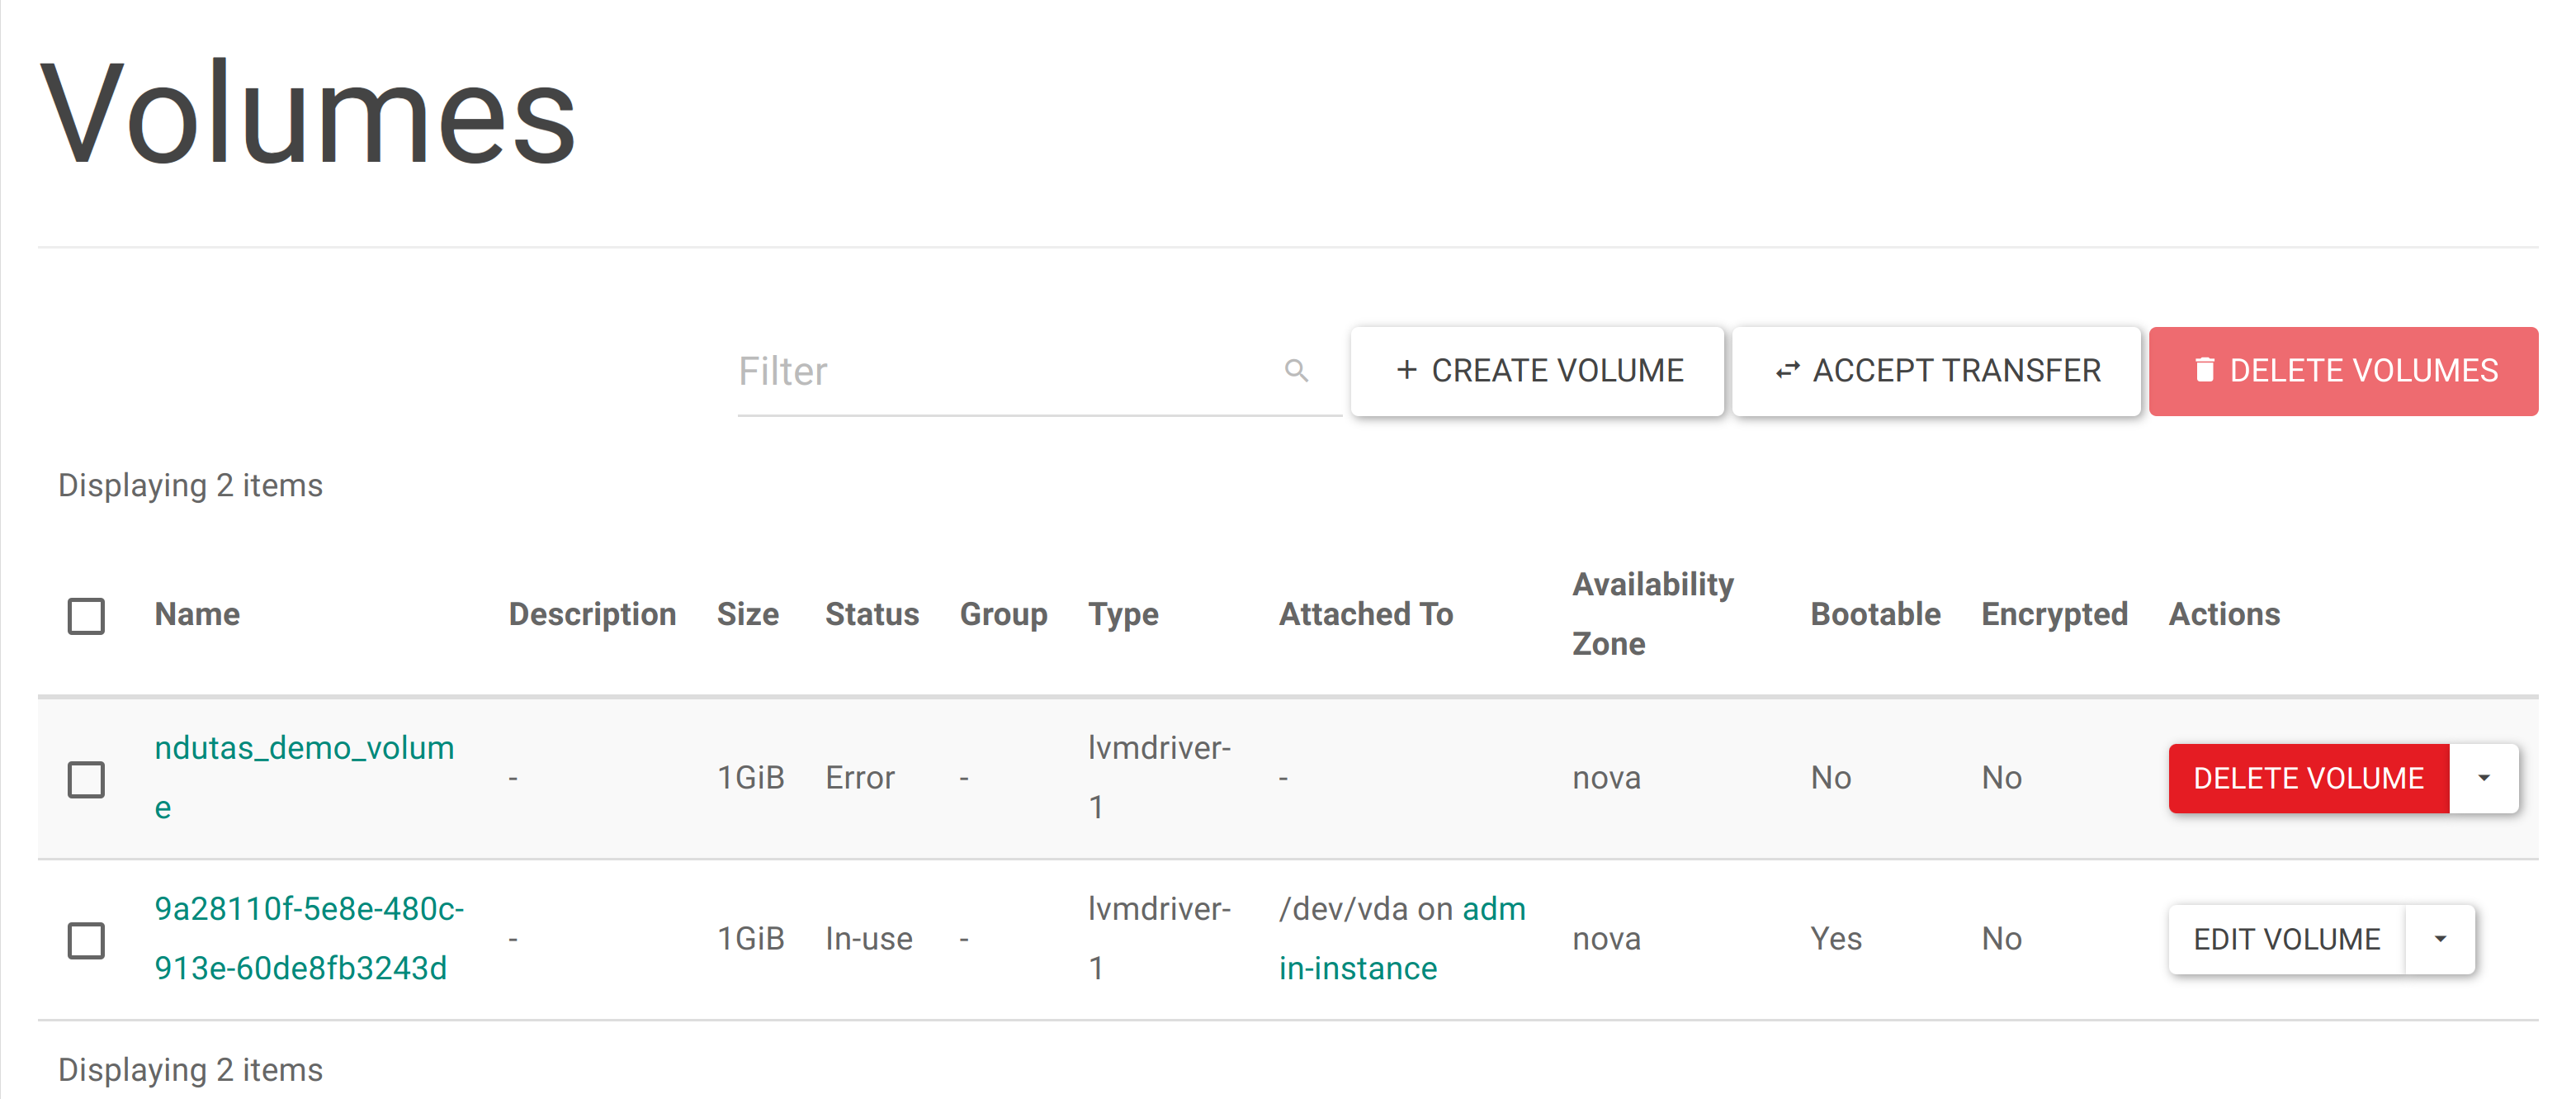Viewport: 2576px width, 1099px height.
Task: Select the checkbox for volume 9a28110f
Action: point(86,940)
